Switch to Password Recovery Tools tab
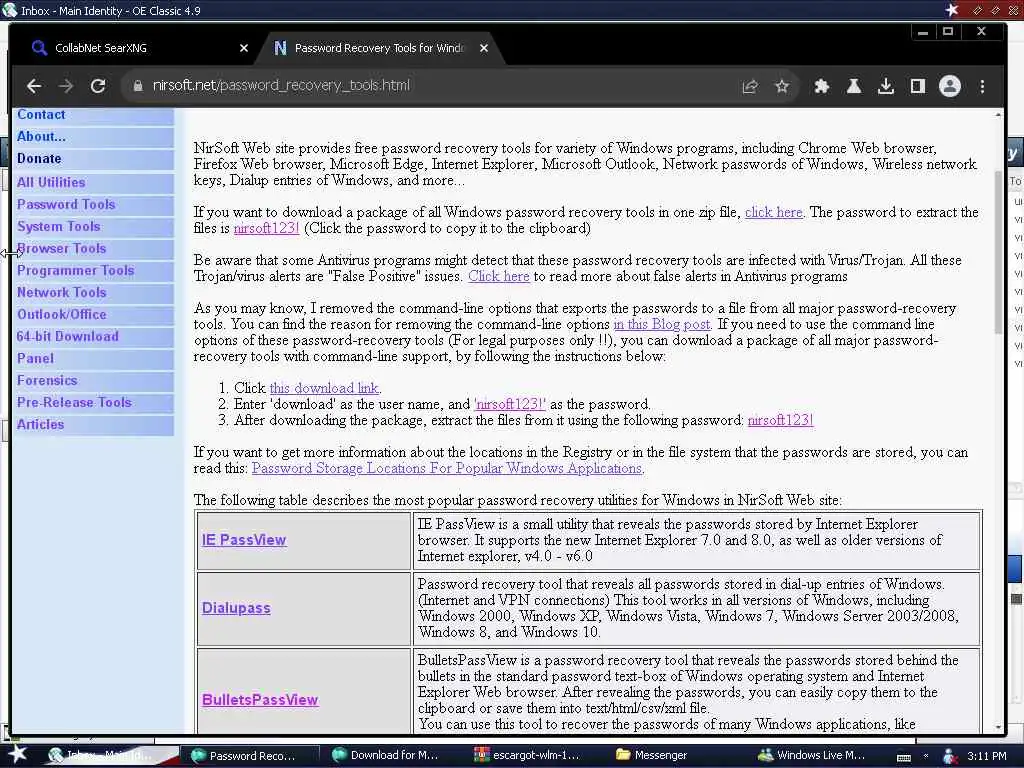Image resolution: width=1024 pixels, height=768 pixels. pyautogui.click(x=379, y=48)
